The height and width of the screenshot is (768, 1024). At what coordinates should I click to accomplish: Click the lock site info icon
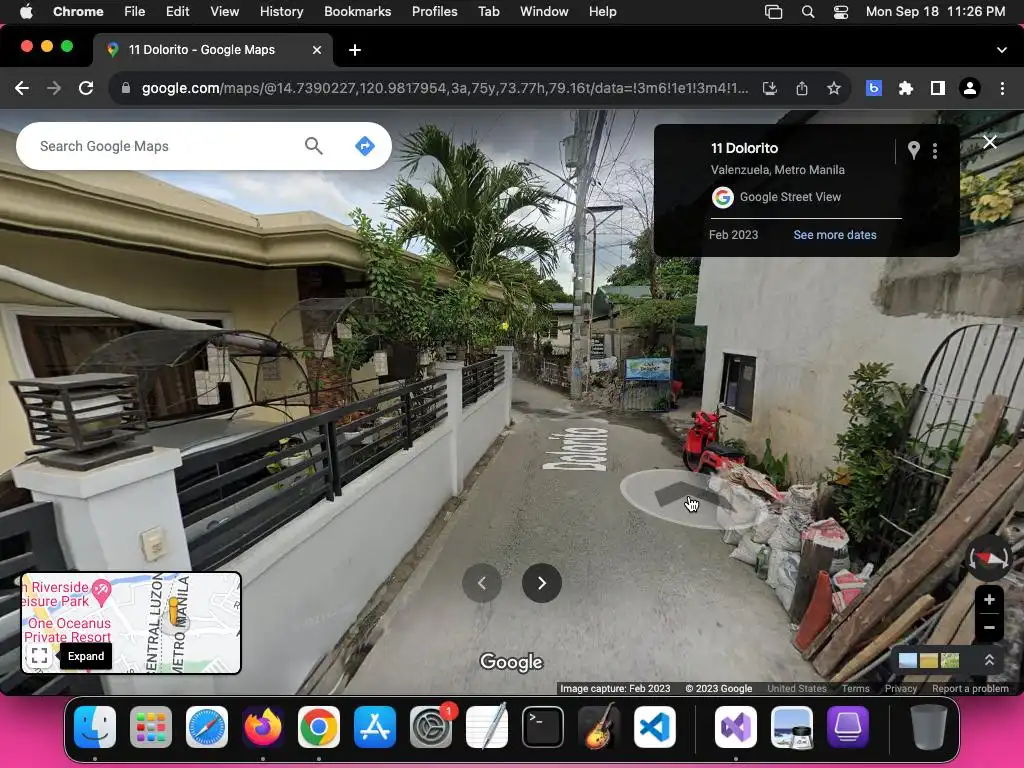tap(126, 88)
